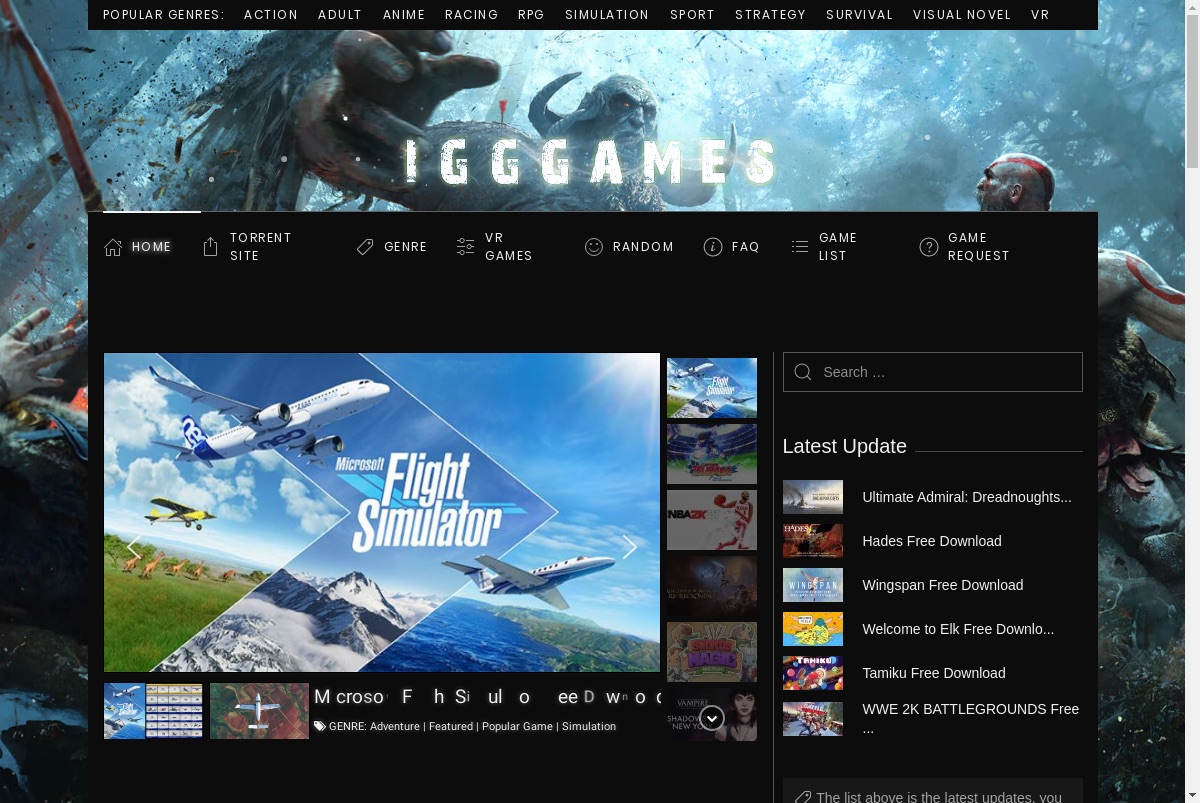This screenshot has width=1200, height=803.
Task: Open the Anime genre
Action: coord(404,15)
